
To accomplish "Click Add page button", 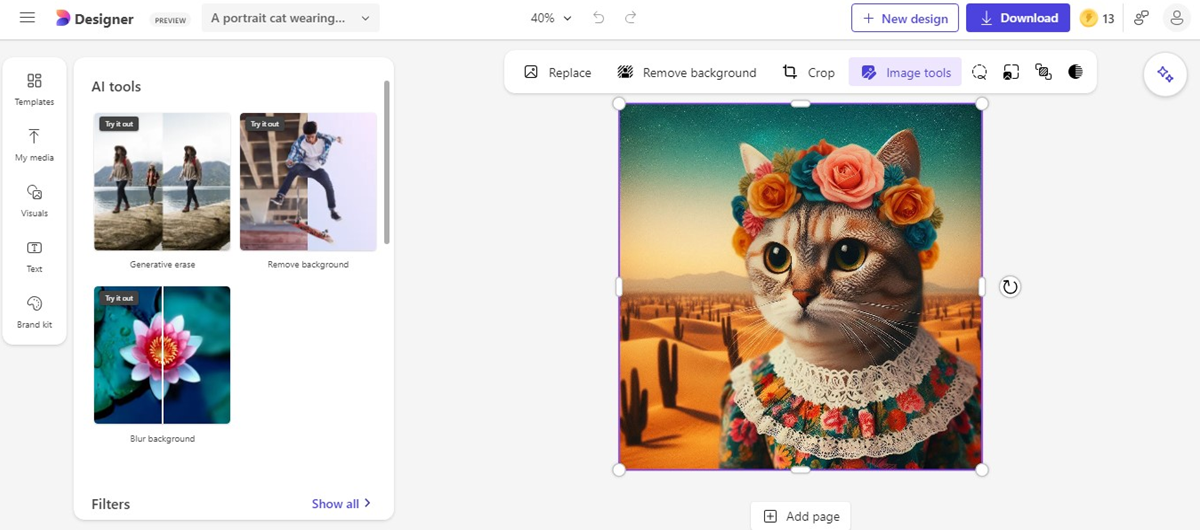I will [801, 516].
